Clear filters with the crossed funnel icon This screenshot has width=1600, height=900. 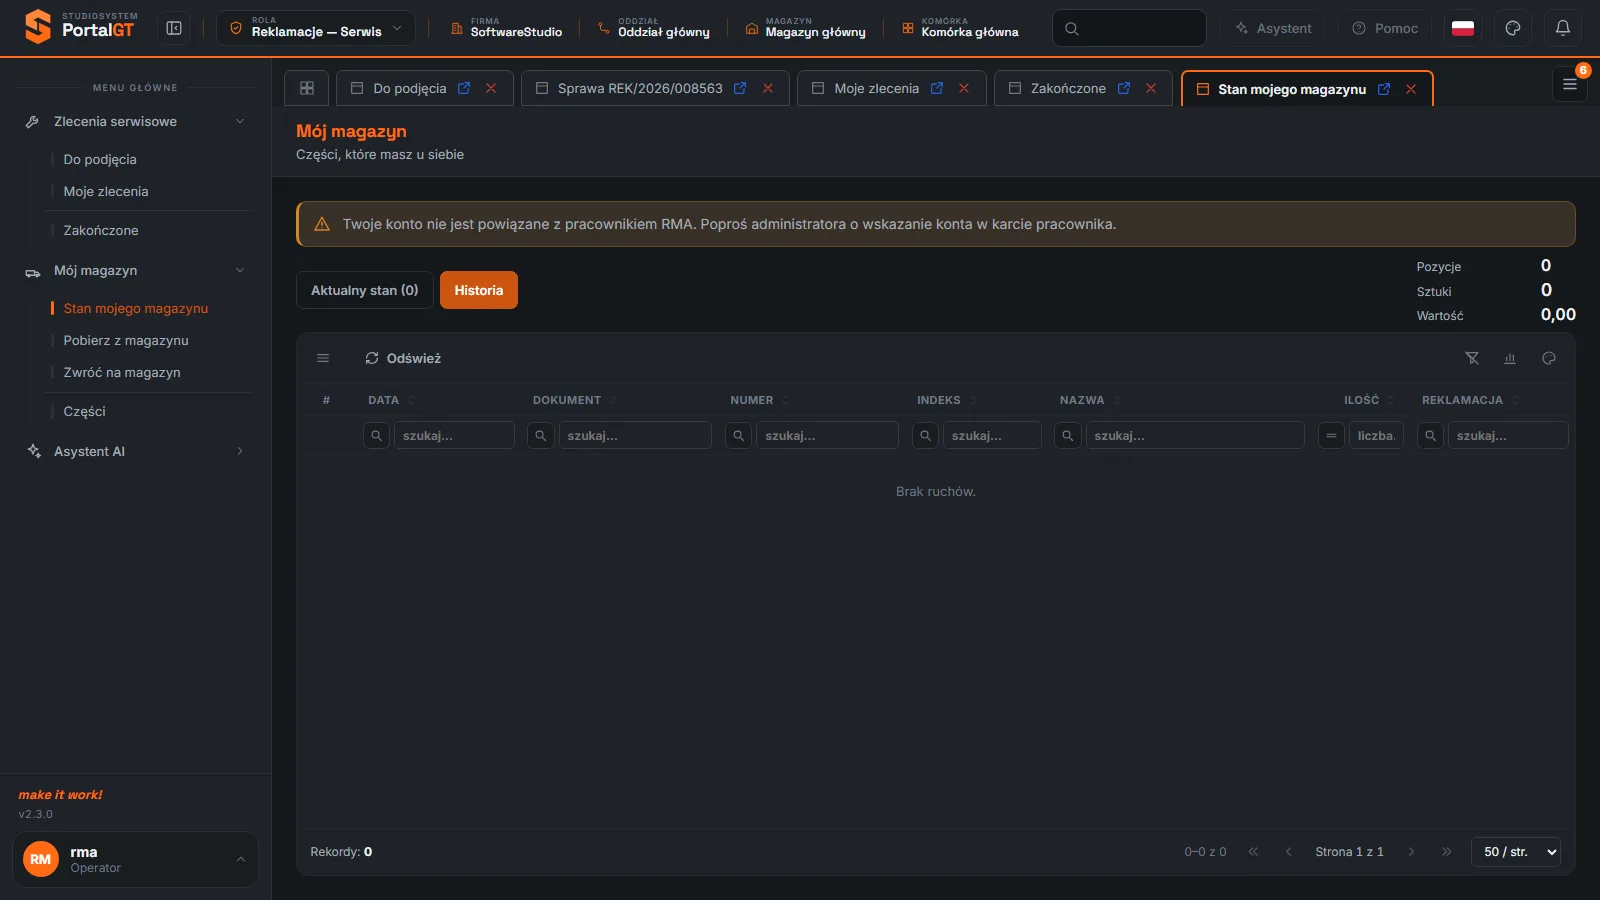click(1472, 358)
